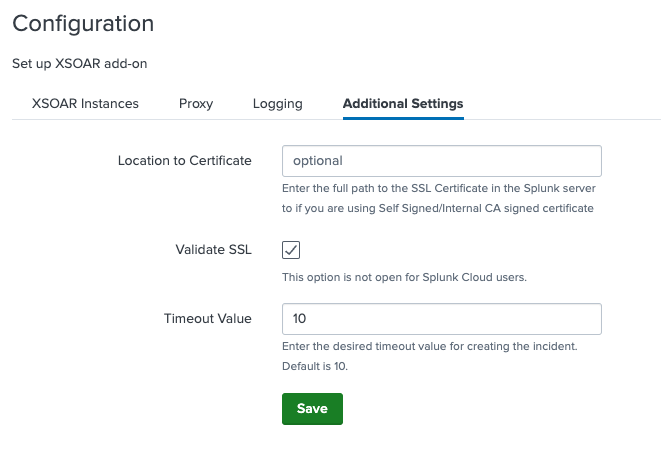
Task: Click 'Enter the desired timeout value' help text
Action: point(430,346)
